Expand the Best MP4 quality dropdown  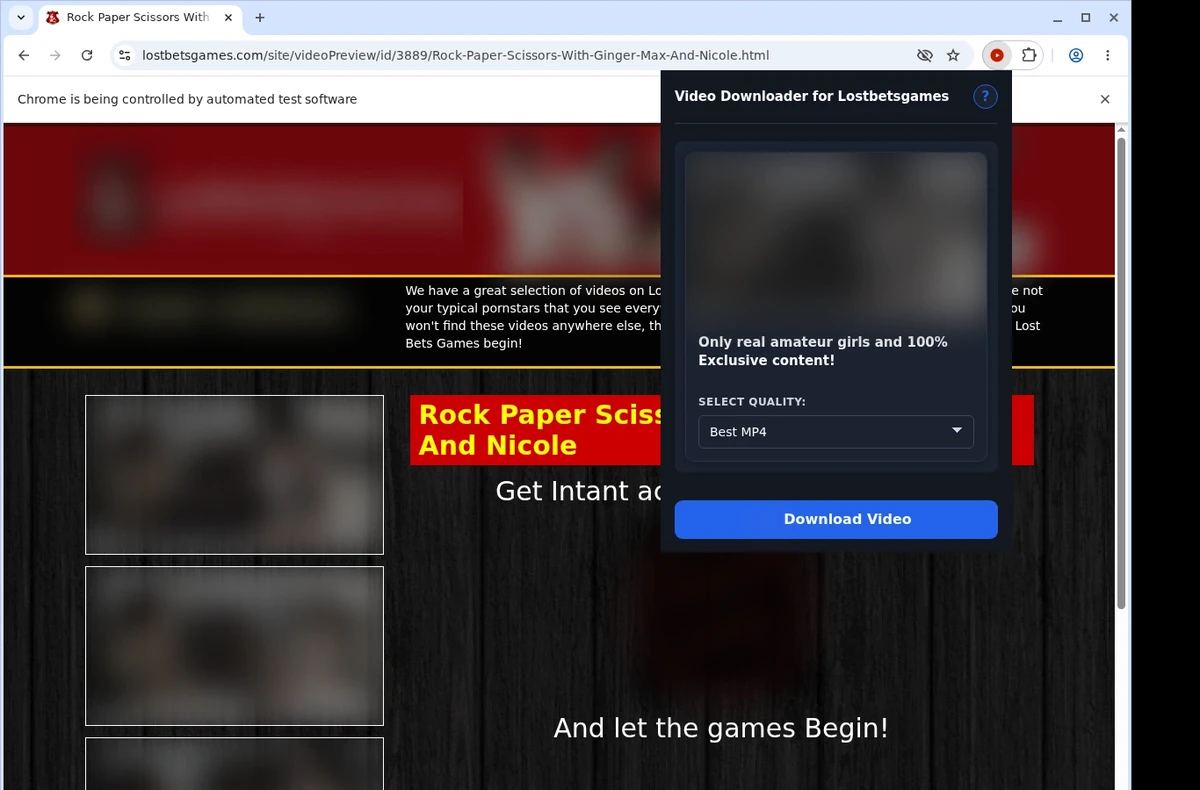point(836,432)
